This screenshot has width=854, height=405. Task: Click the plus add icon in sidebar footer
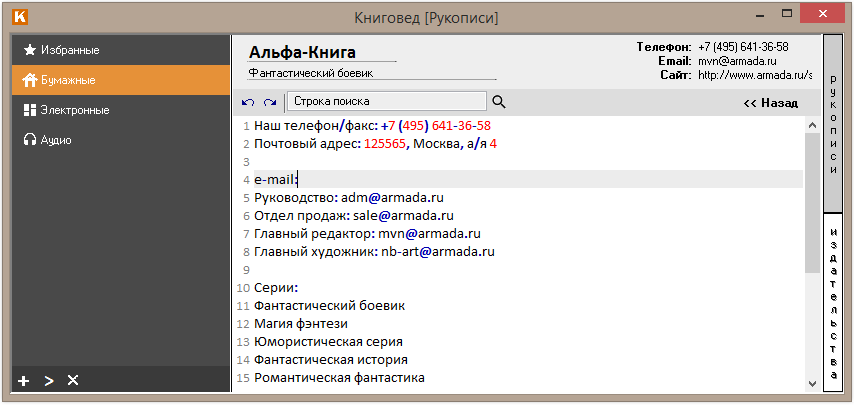[x=24, y=381]
